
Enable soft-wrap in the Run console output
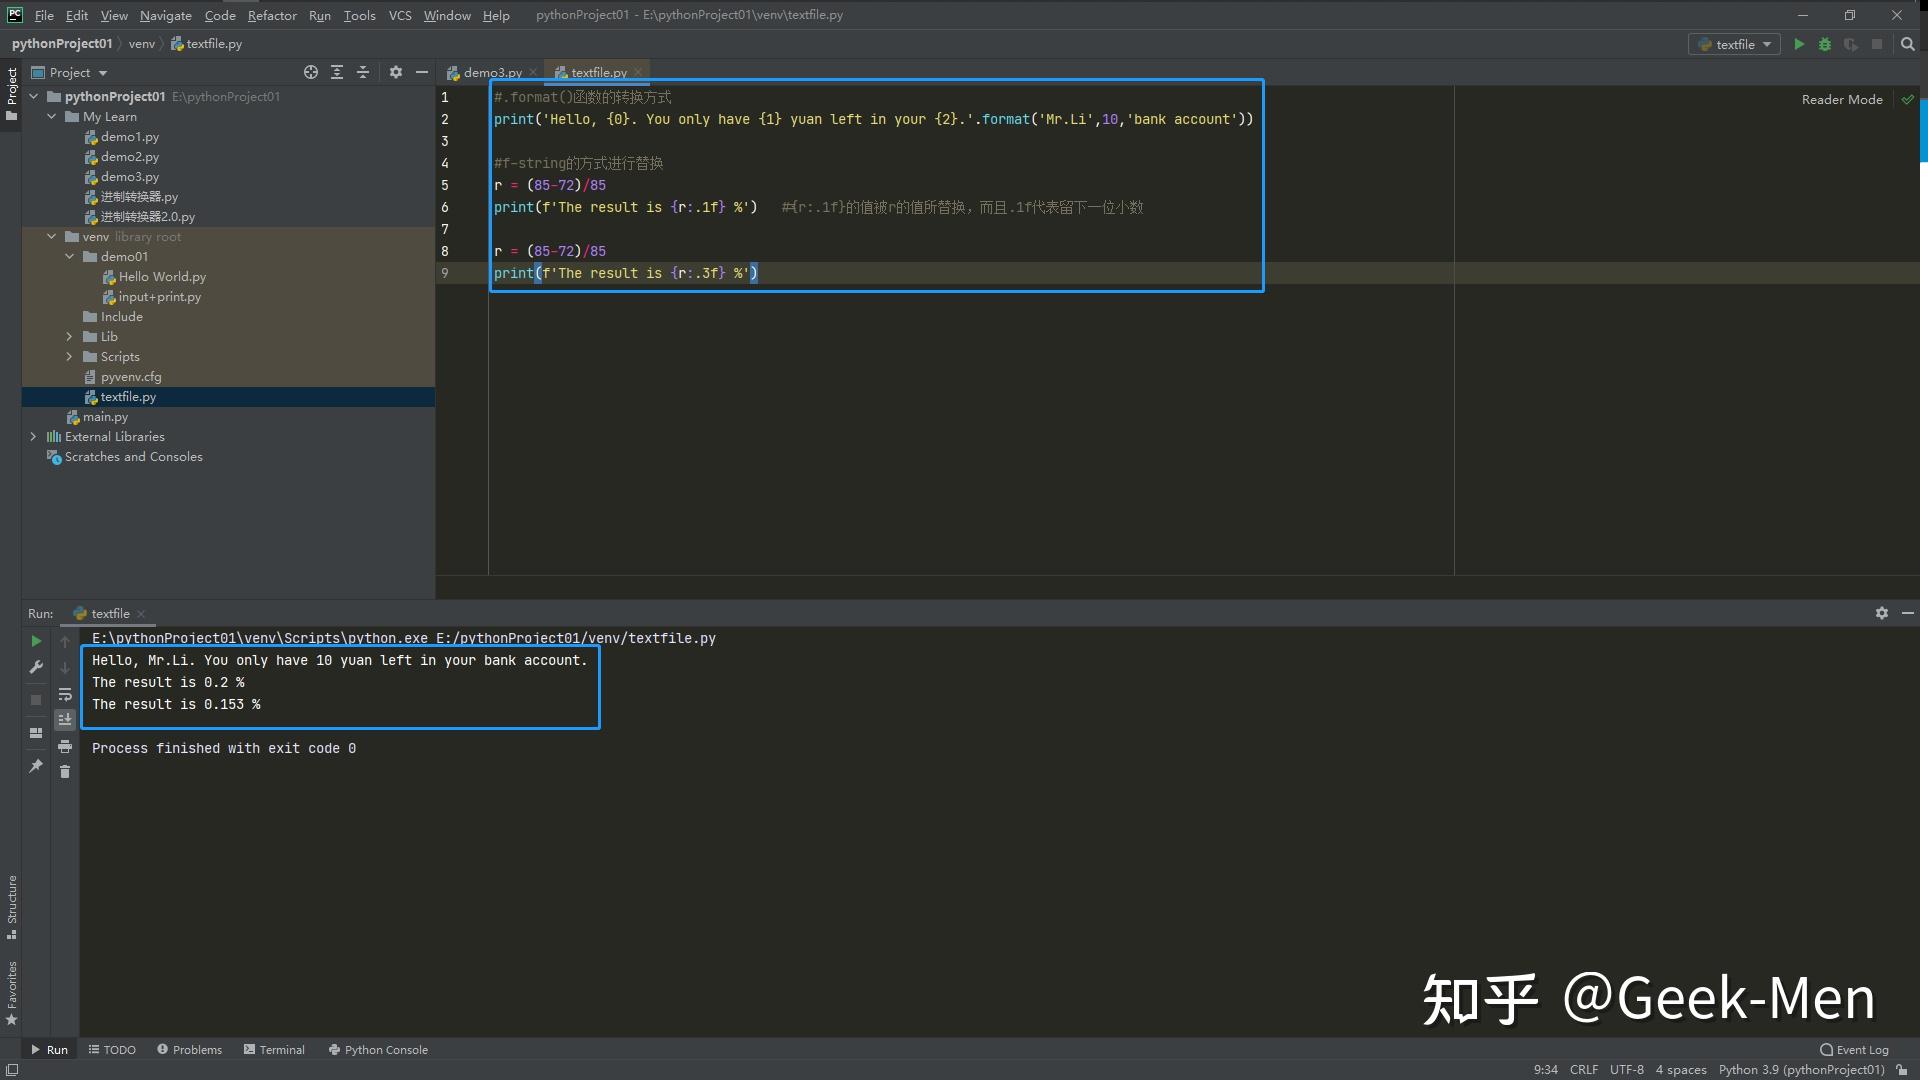pyautogui.click(x=65, y=695)
